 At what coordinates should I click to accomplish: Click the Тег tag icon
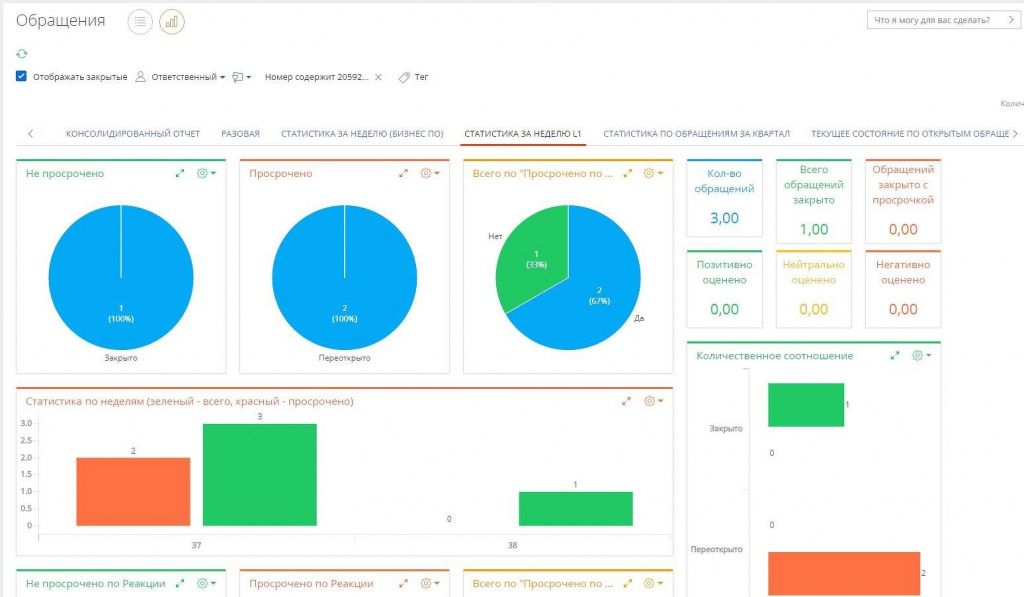click(x=404, y=77)
